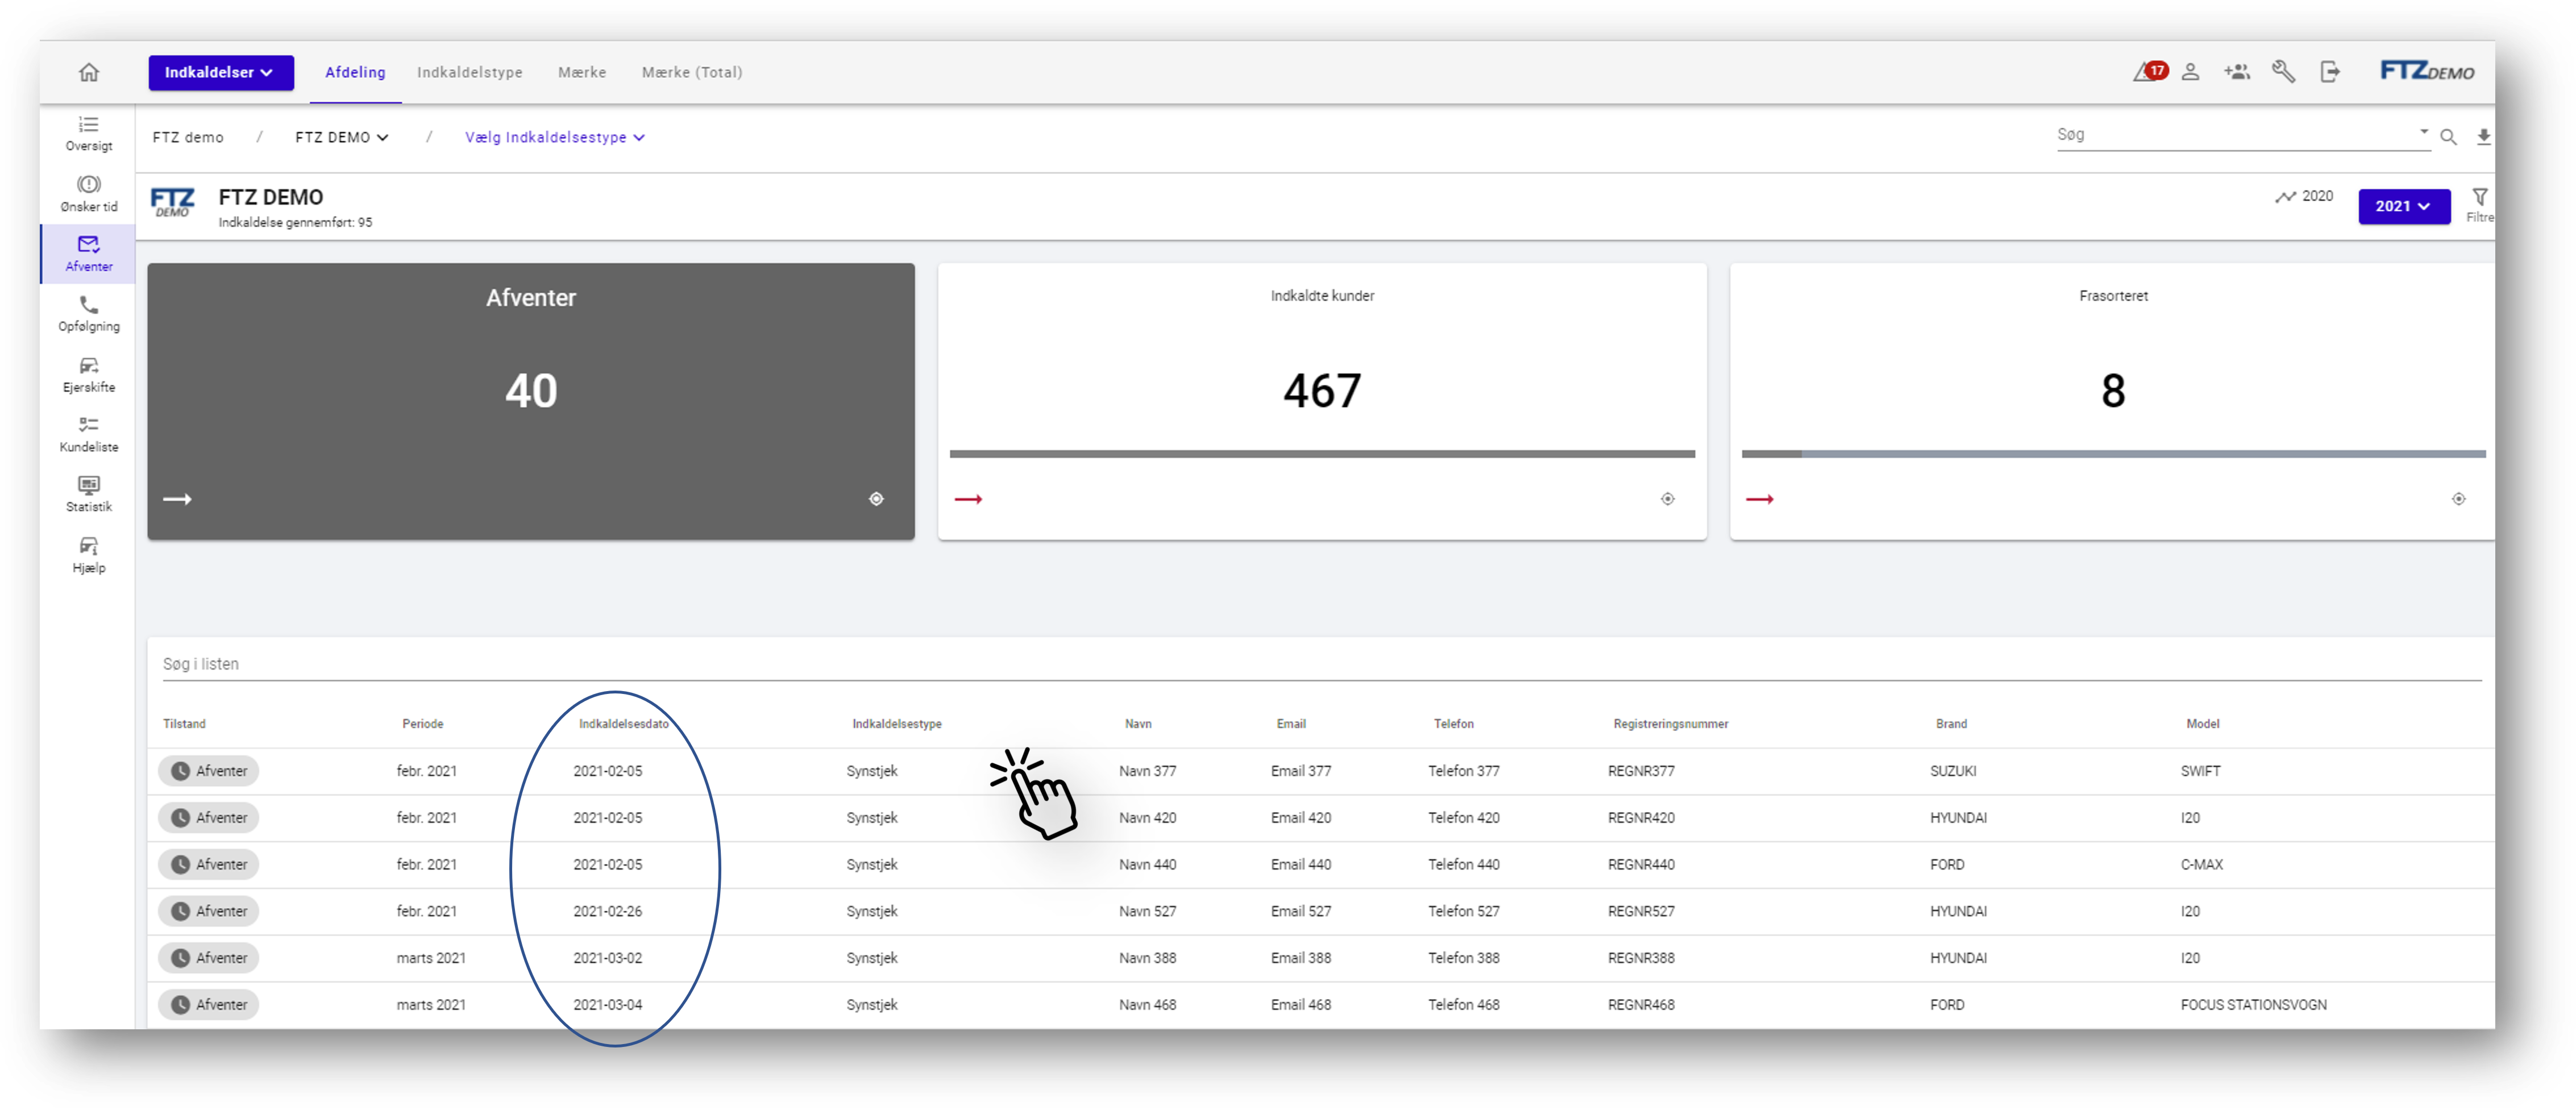2576x1110 pixels.
Task: Open Kundeliste in the sidebar
Action: point(89,435)
